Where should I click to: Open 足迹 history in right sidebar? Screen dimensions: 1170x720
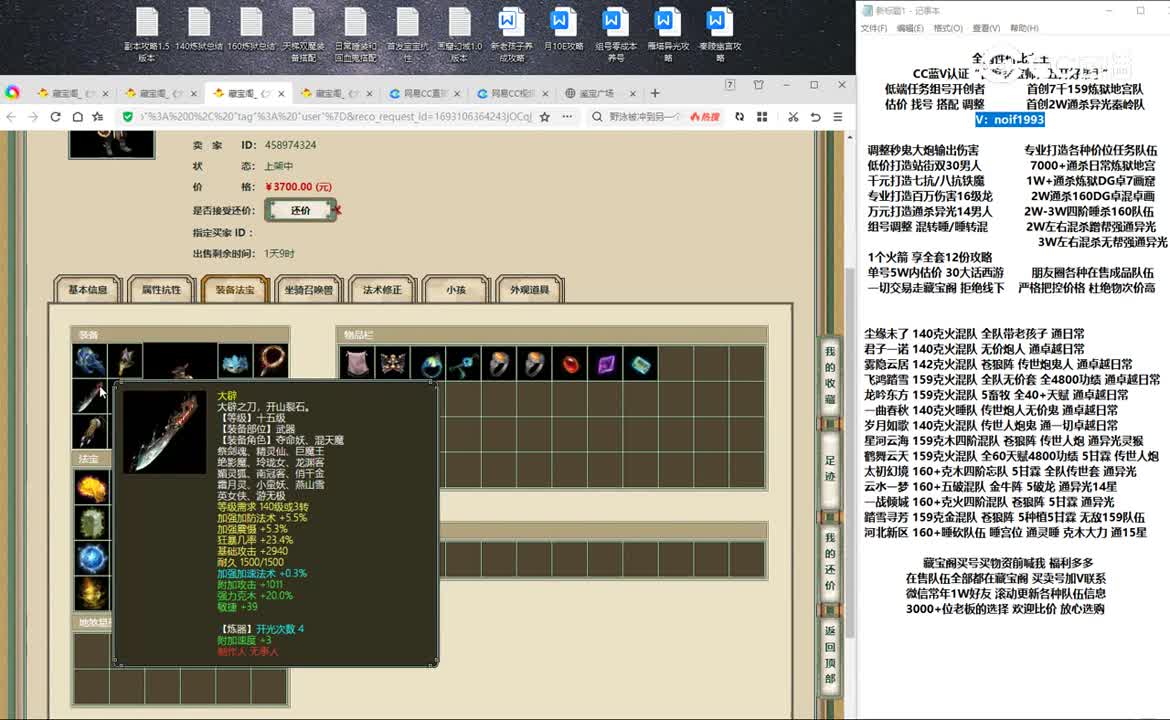(x=830, y=468)
